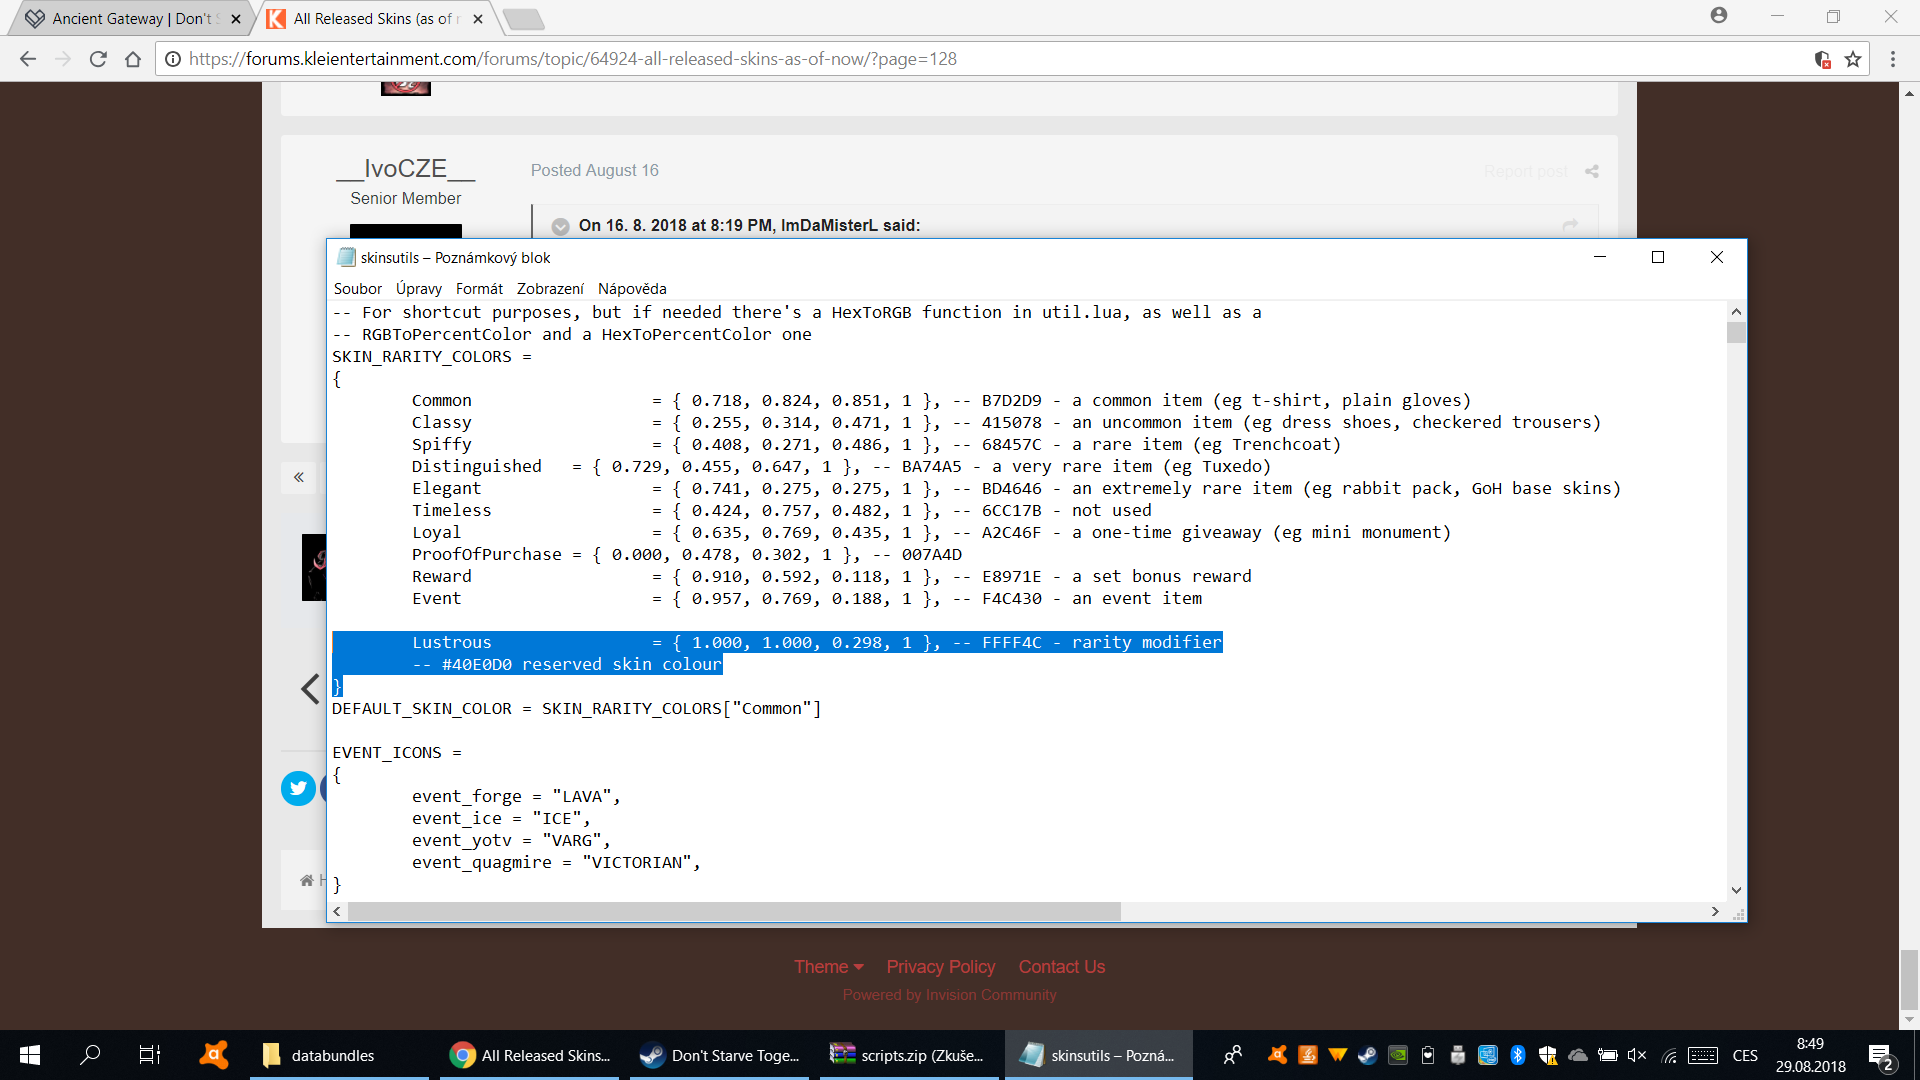Expand sidebar with double chevron
This screenshot has width=1920, height=1080.
299,477
